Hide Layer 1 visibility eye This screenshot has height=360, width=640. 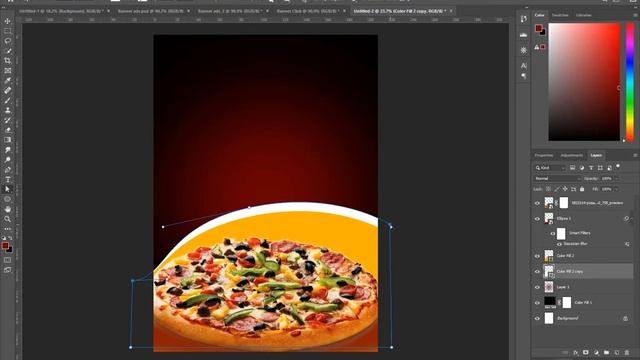point(537,287)
